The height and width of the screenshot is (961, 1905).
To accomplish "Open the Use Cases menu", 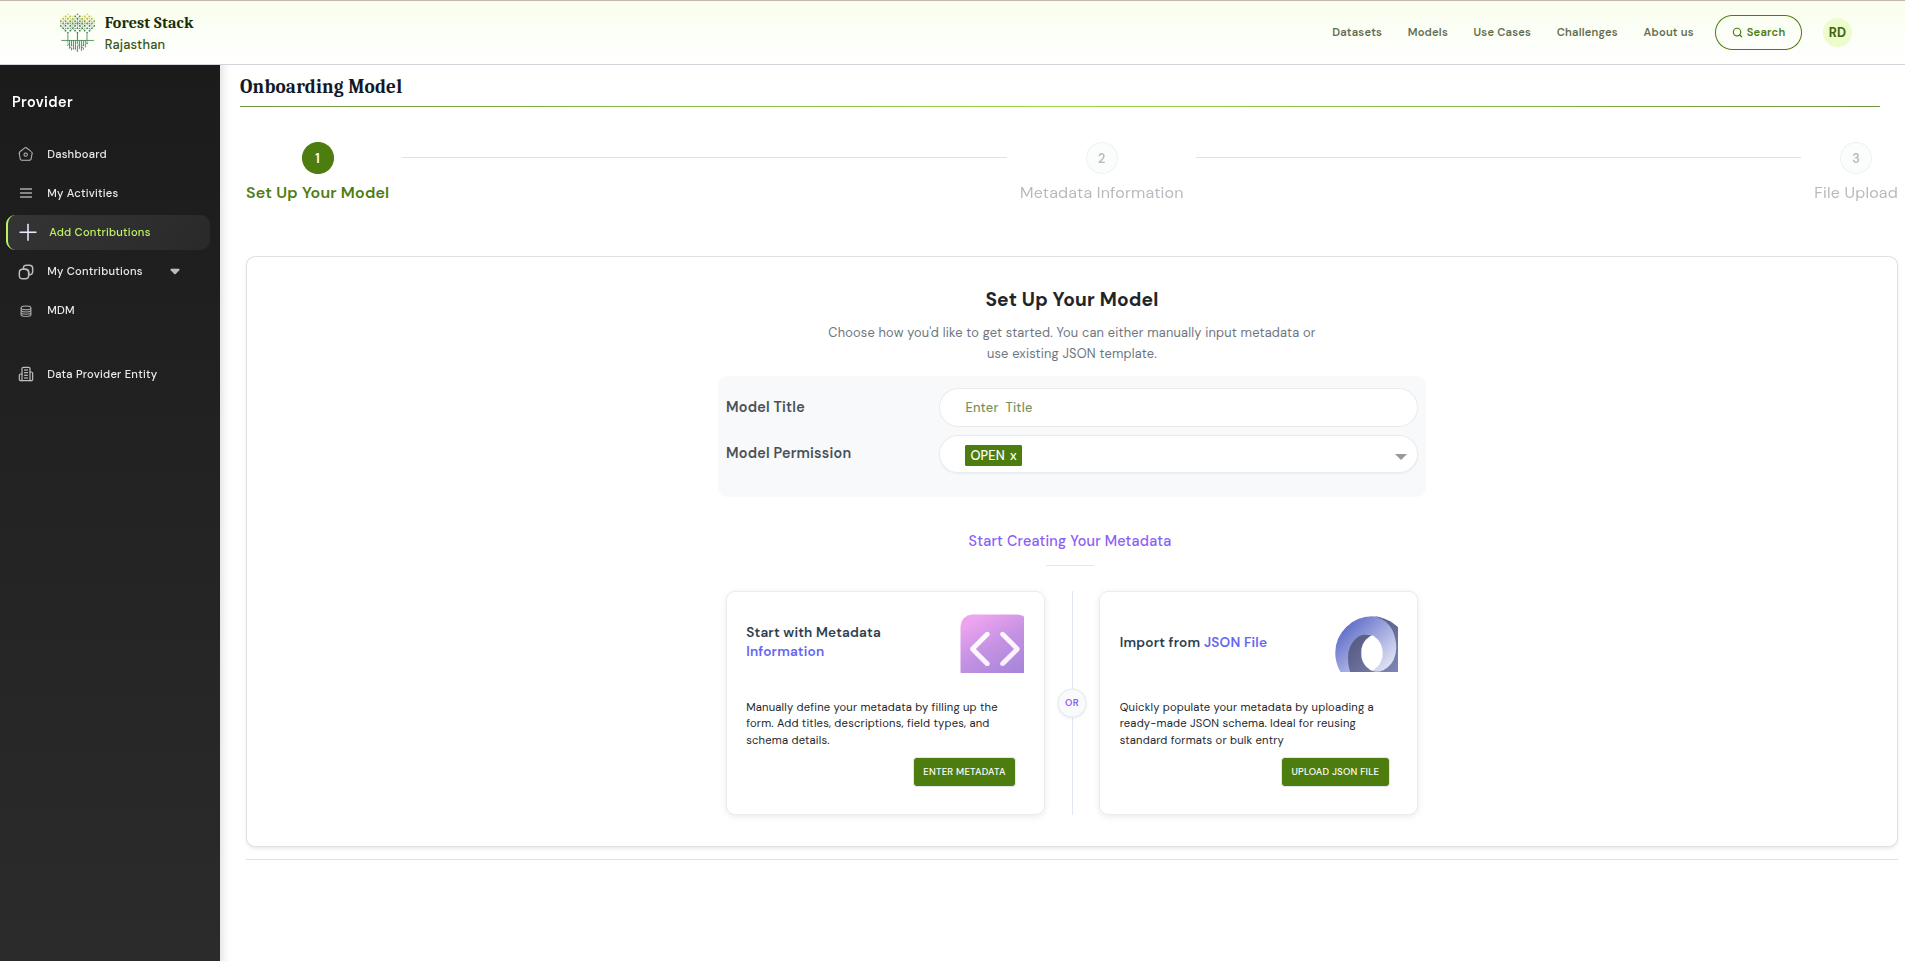I will [x=1501, y=32].
